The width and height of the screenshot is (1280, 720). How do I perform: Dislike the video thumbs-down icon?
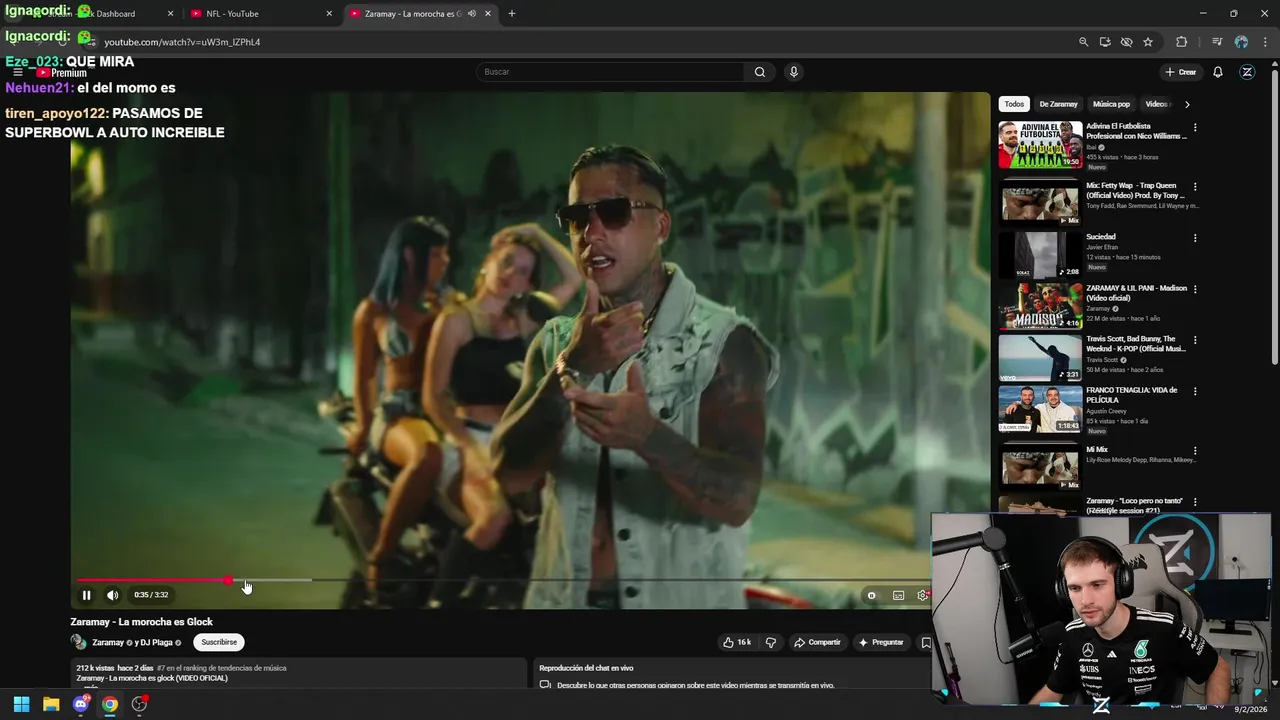click(x=770, y=642)
